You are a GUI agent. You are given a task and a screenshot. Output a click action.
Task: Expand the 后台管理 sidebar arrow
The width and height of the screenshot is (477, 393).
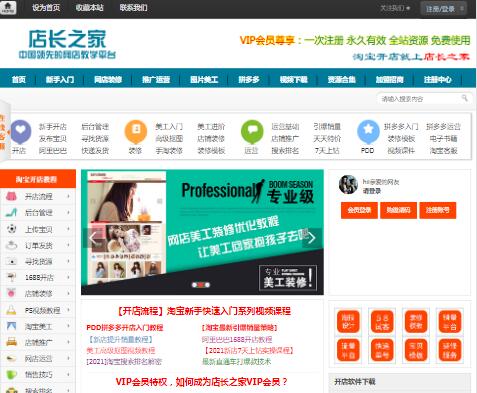click(68, 212)
